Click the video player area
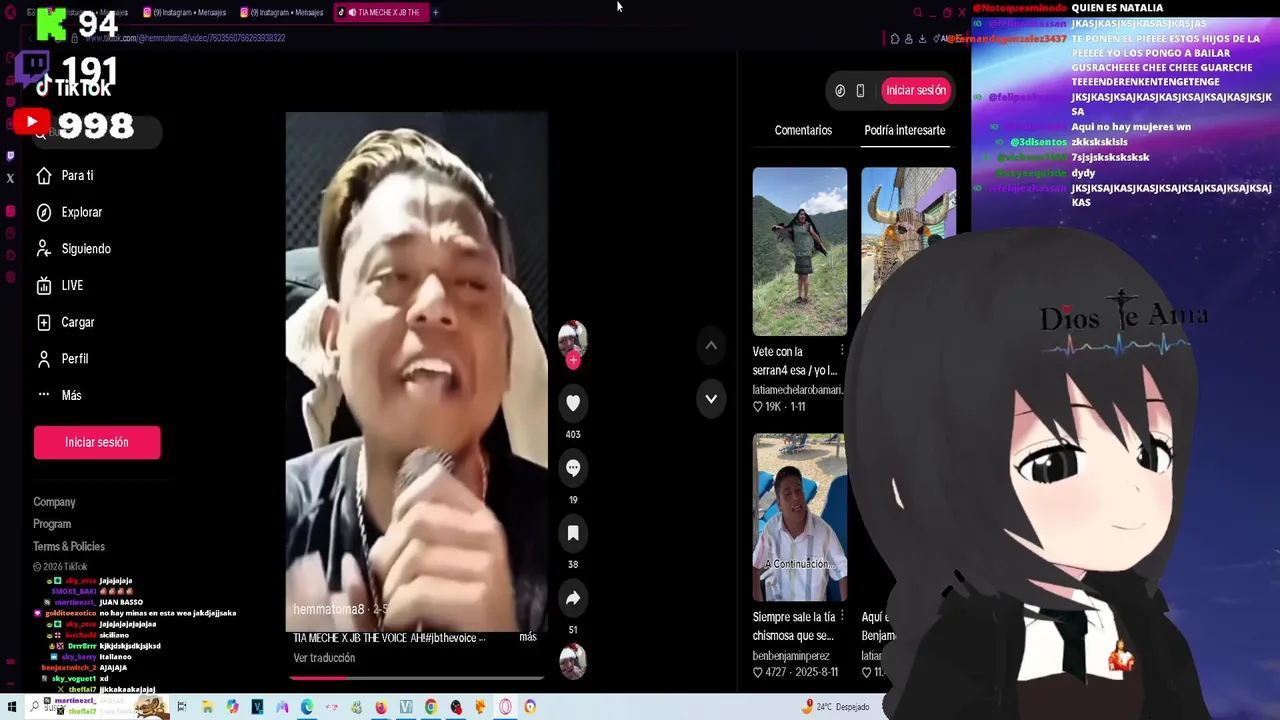1280x720 pixels. point(416,372)
